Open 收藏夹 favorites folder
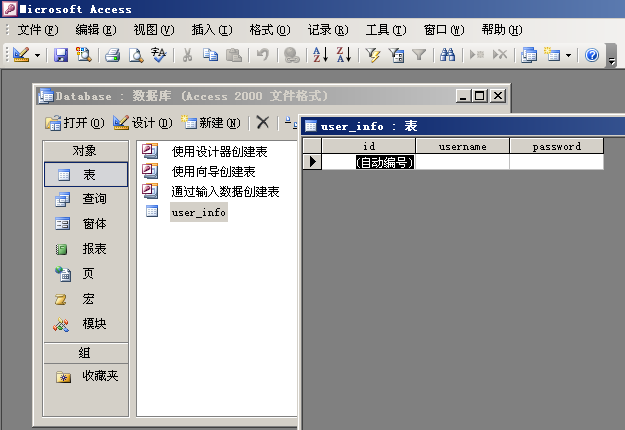The height and width of the screenshot is (430, 625). pyautogui.click(x=86, y=376)
